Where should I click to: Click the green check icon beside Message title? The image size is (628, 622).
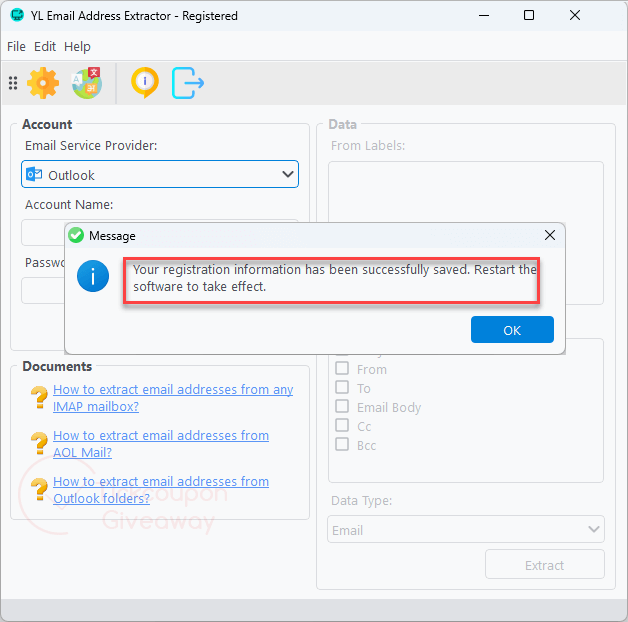point(76,235)
